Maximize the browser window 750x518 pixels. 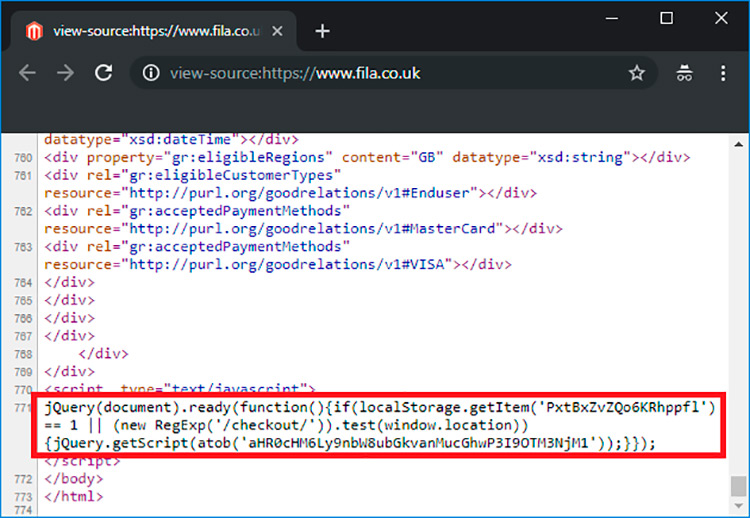click(667, 18)
